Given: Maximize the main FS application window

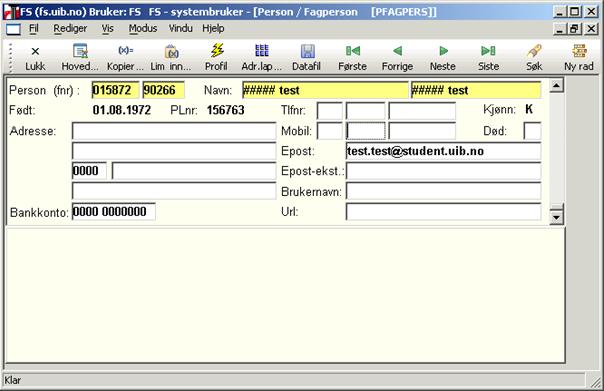Looking at the screenshot, I should click(x=575, y=12).
